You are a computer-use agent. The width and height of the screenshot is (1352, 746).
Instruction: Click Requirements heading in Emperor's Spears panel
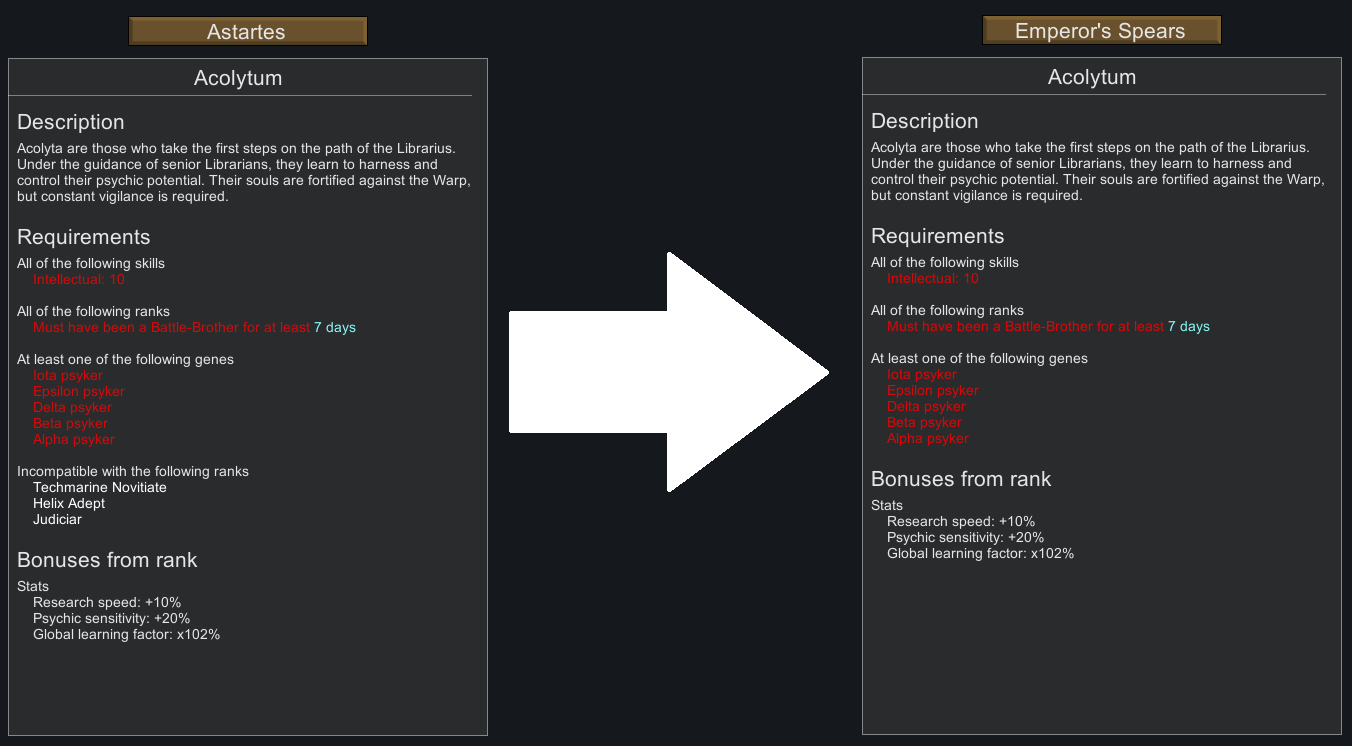pos(938,236)
